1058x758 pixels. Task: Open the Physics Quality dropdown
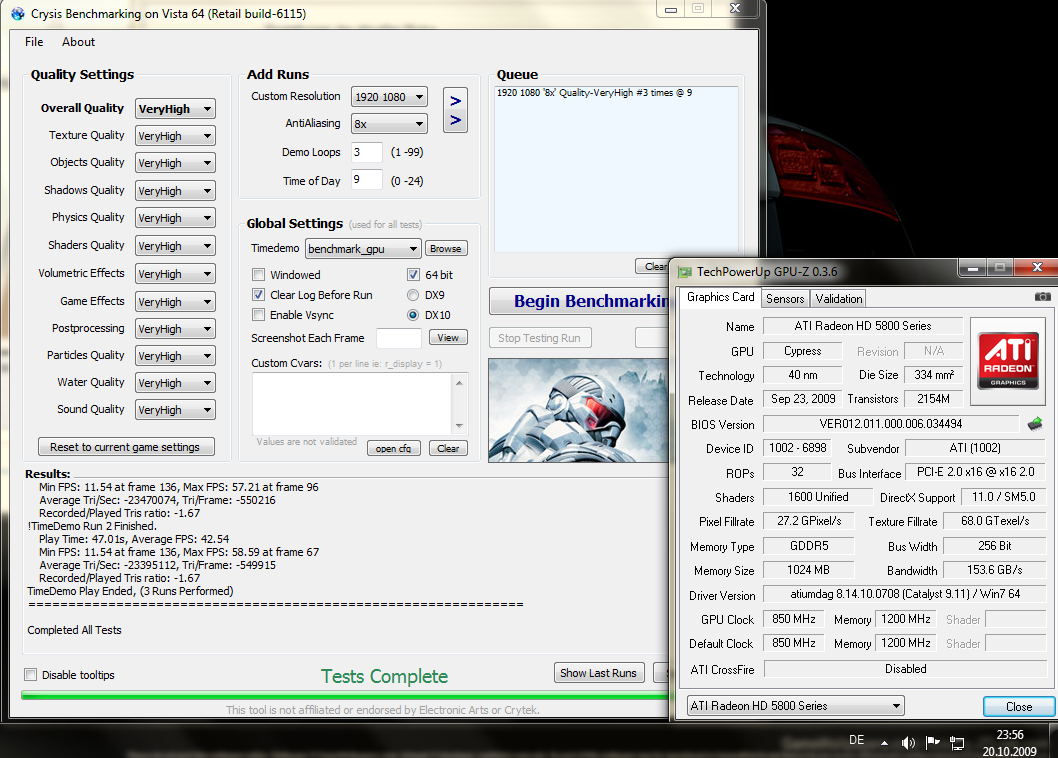175,218
